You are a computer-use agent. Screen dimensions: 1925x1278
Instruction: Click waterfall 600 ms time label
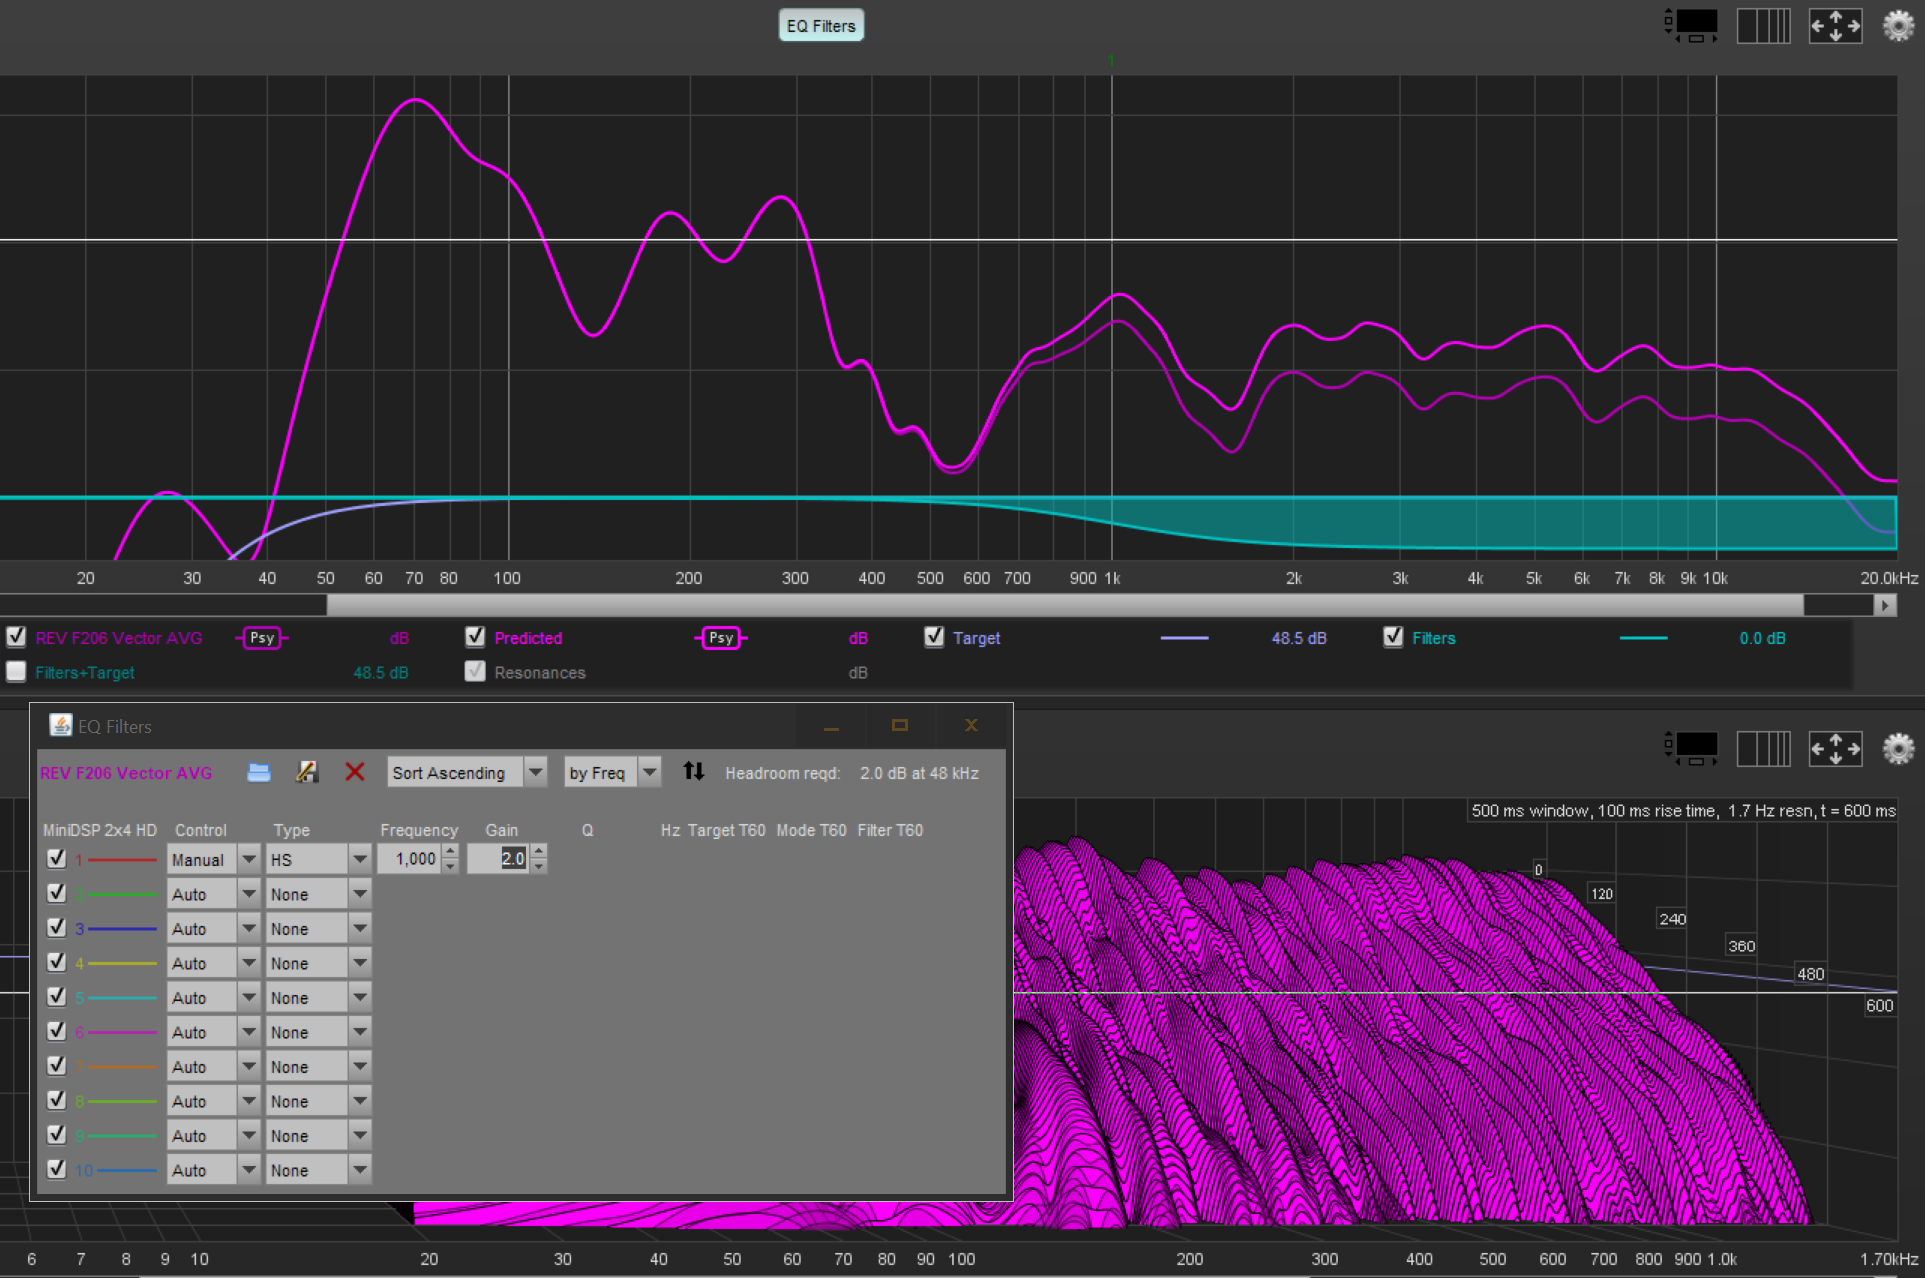pos(1879,1006)
